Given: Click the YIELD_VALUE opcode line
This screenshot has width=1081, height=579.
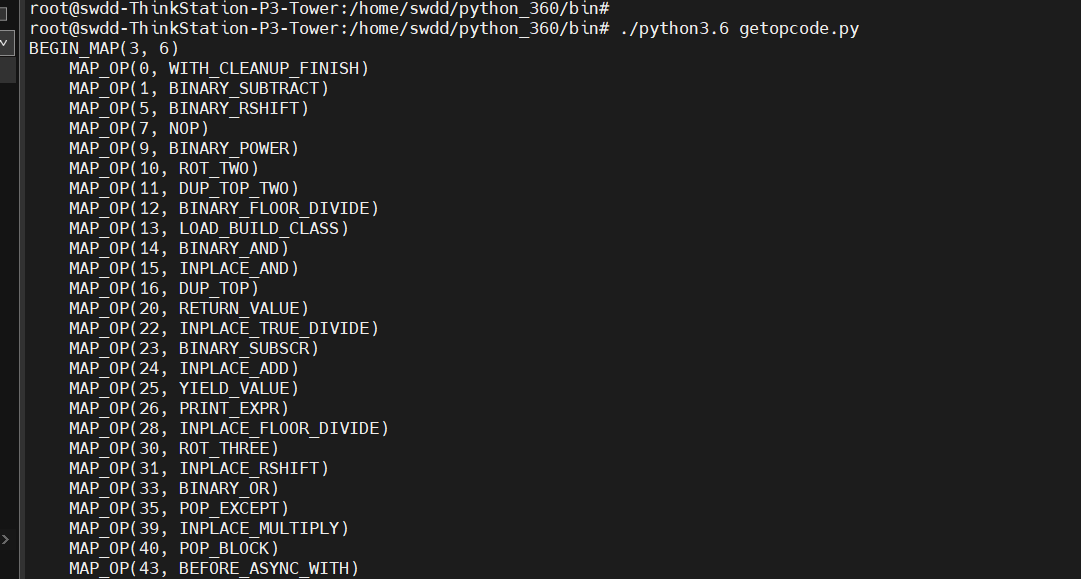Looking at the screenshot, I should tap(184, 388).
